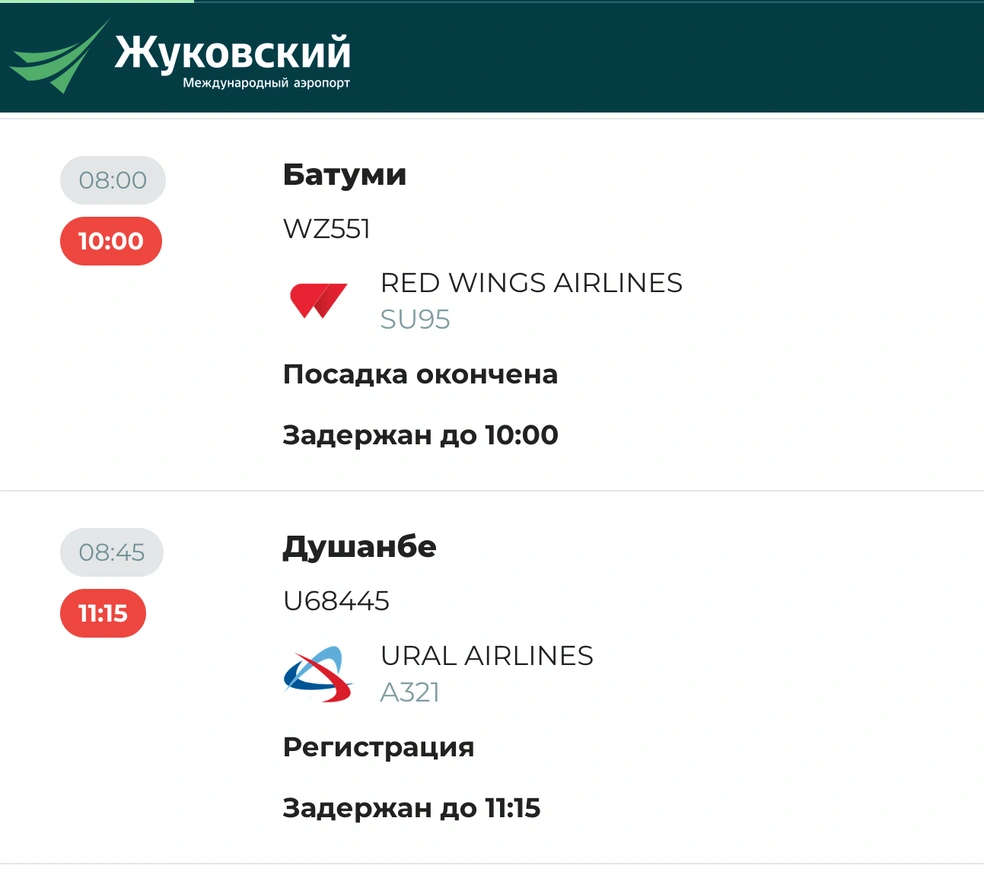
Task: Select the red 10:00 delayed time badge
Action: point(111,241)
